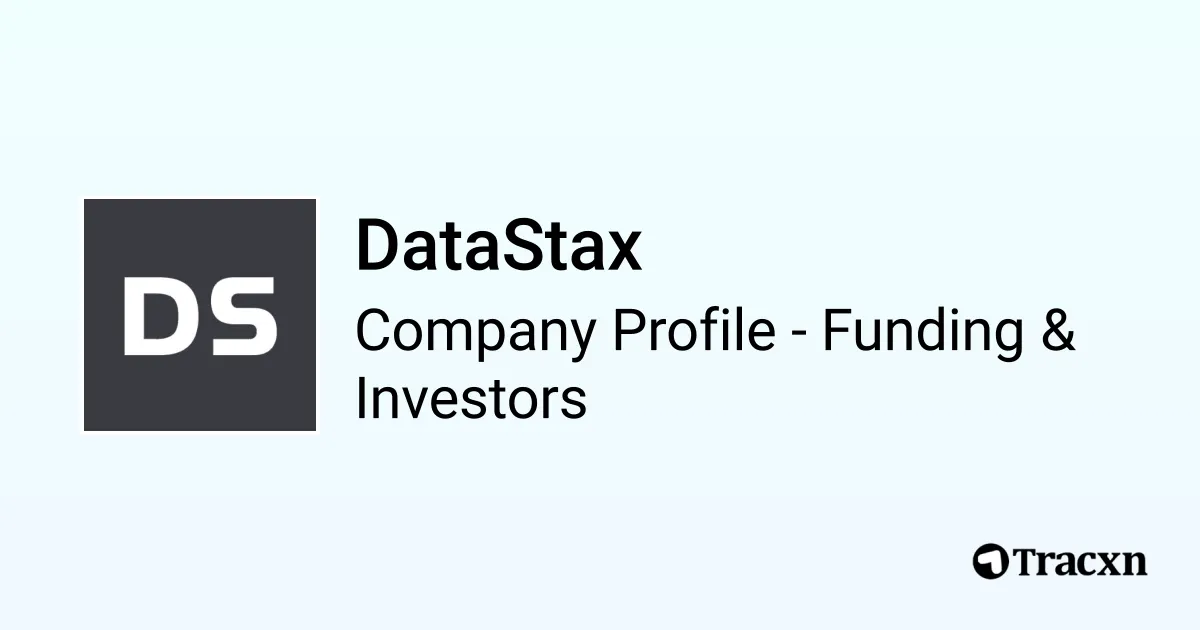Click the capital C in Company

[374, 331]
